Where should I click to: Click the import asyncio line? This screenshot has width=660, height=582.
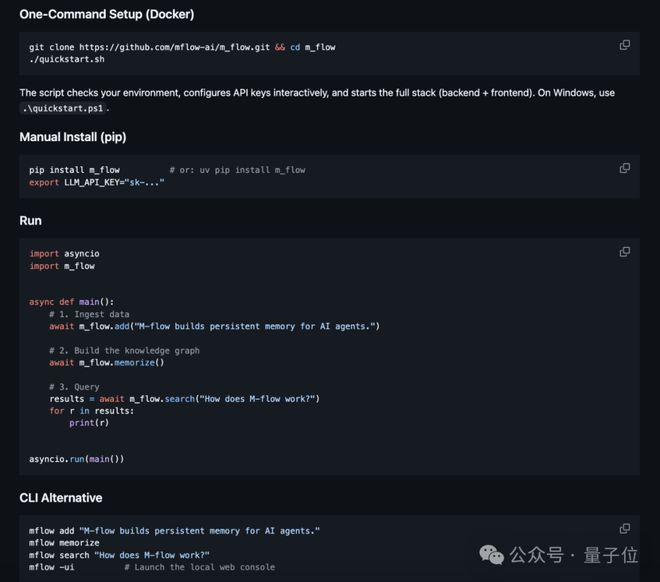click(x=64, y=254)
